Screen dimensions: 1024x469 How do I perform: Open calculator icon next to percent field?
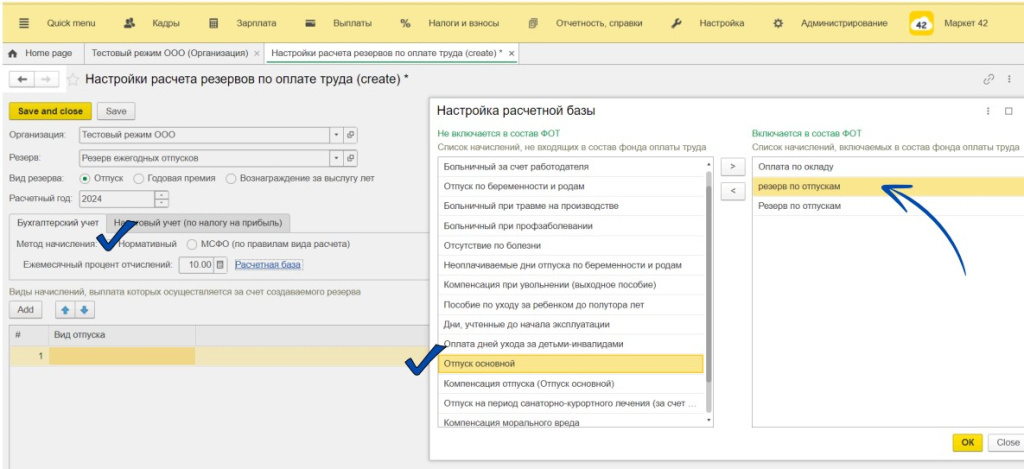[x=221, y=265]
